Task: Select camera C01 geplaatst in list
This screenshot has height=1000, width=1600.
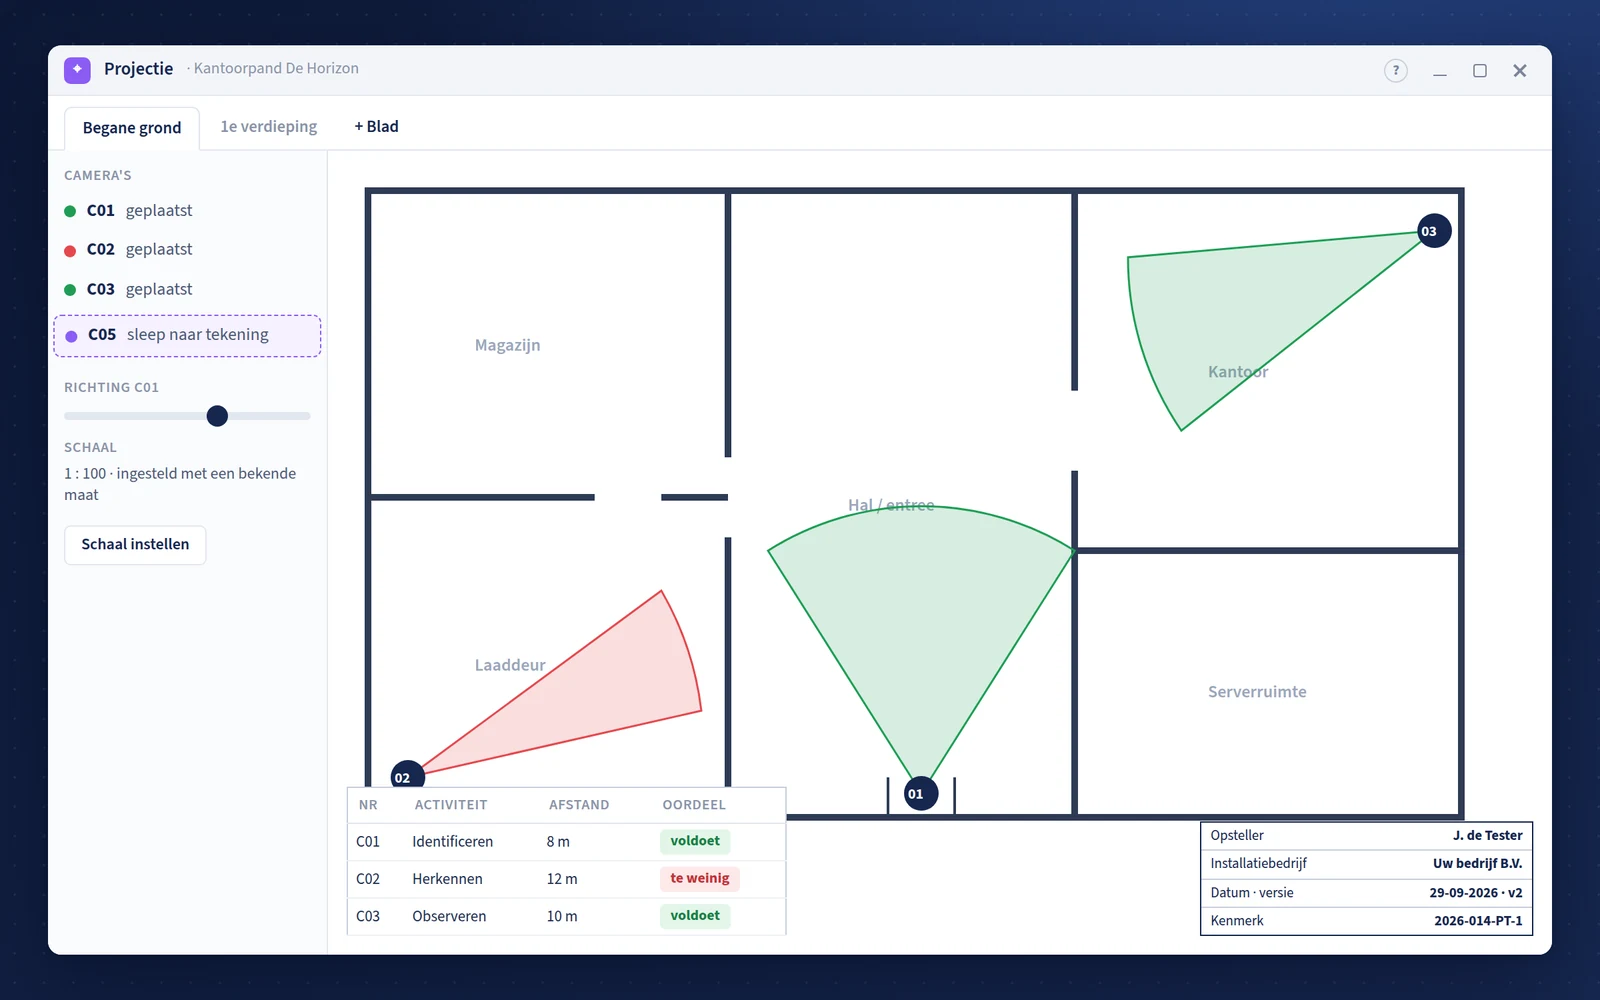Action: (x=187, y=211)
